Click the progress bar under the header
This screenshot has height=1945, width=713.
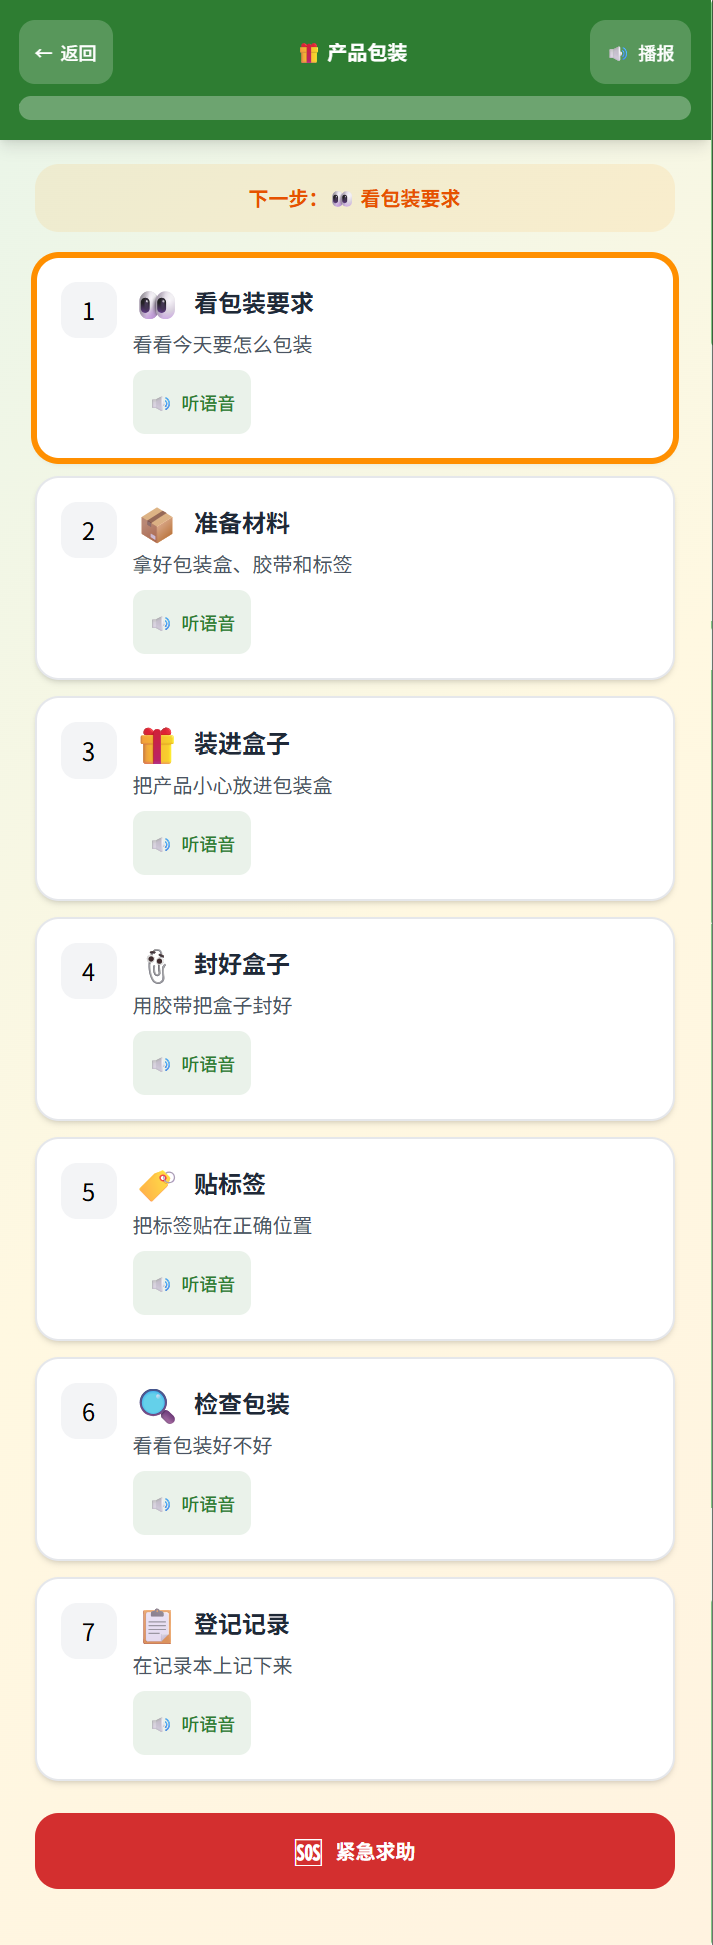coord(355,108)
